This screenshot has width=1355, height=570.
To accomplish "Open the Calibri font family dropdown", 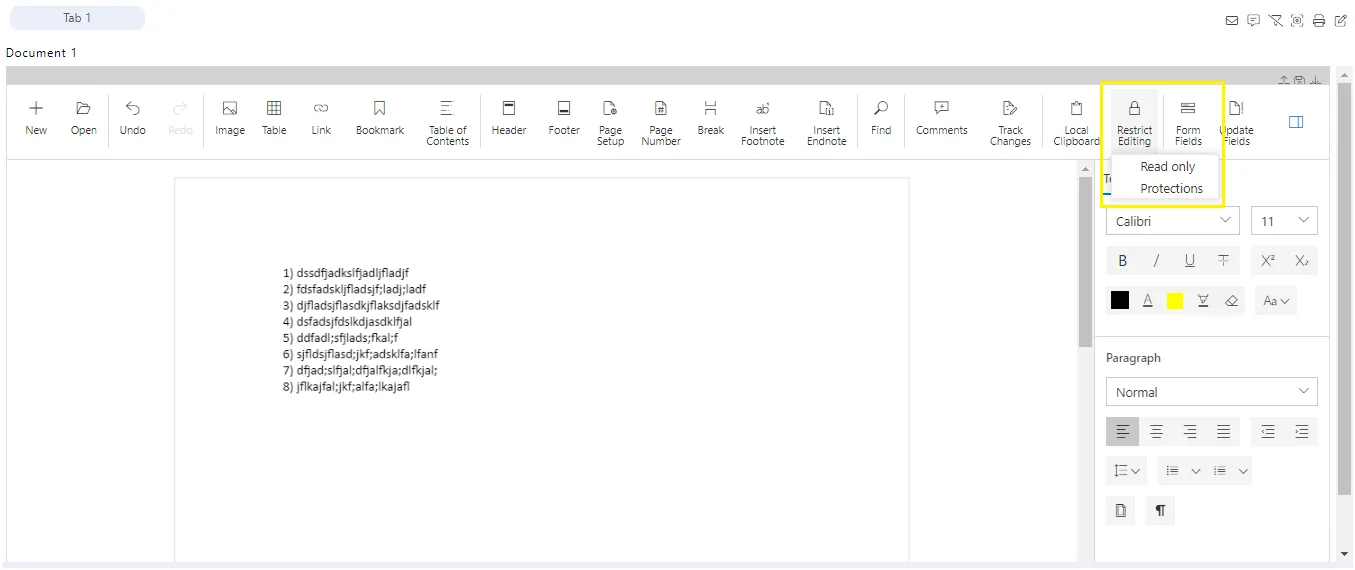I will pyautogui.click(x=1173, y=221).
